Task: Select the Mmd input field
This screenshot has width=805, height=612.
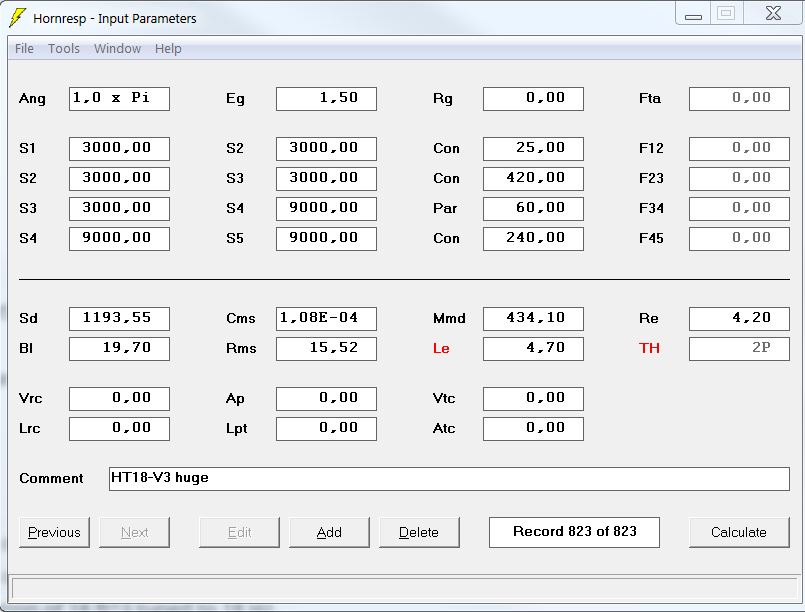Action: [x=533, y=318]
